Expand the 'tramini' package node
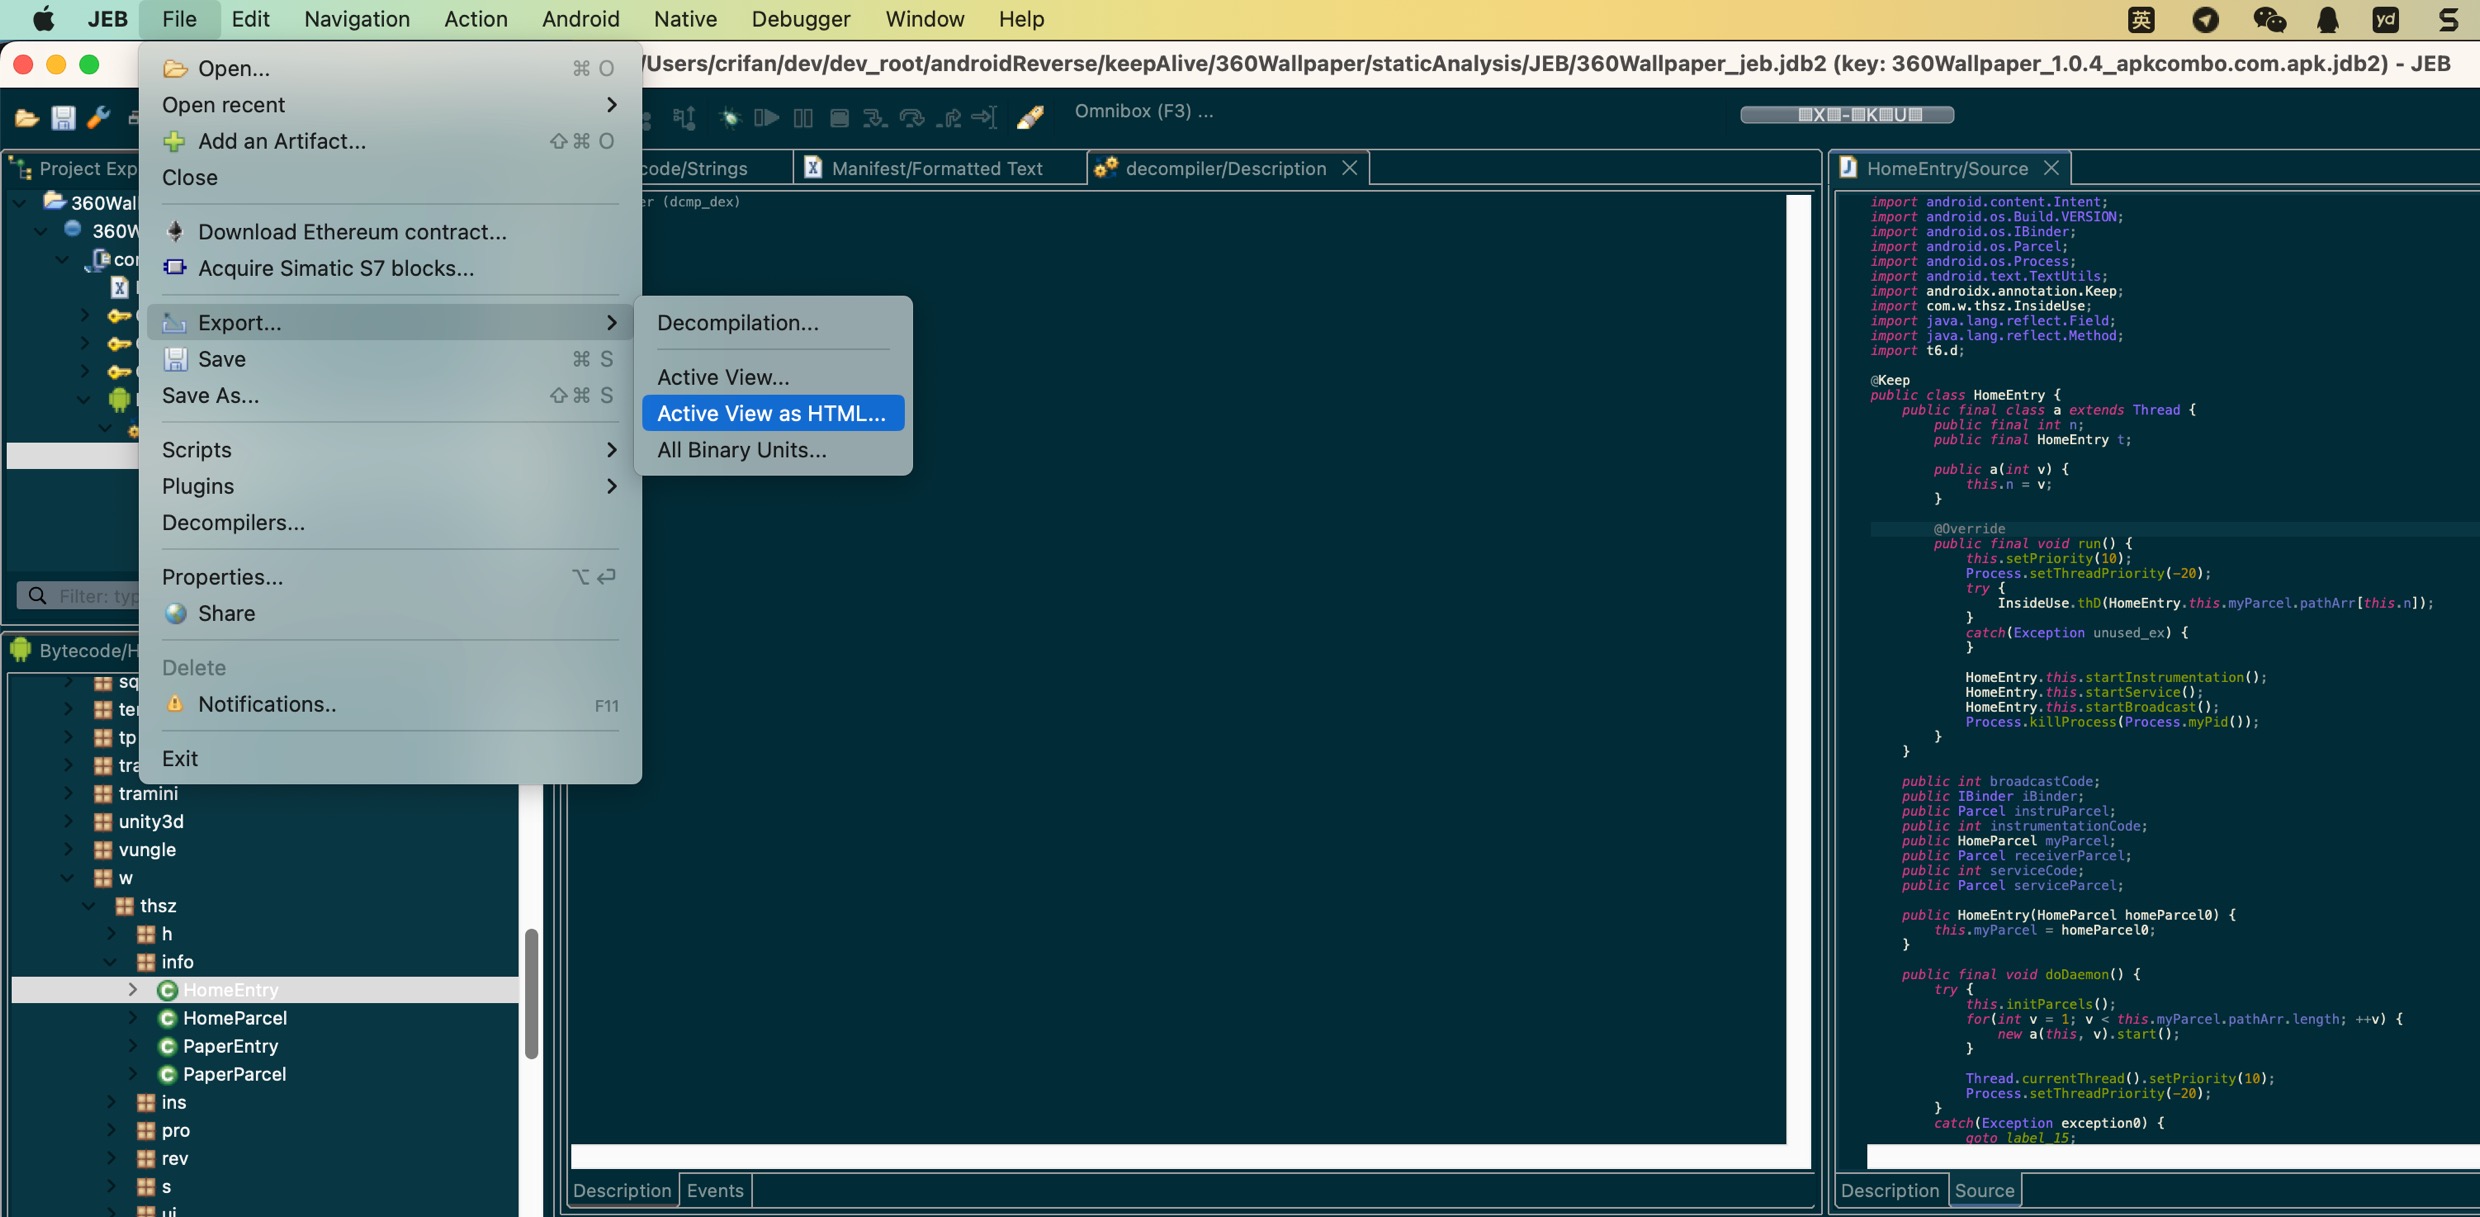Image resolution: width=2480 pixels, height=1217 pixels. point(68,794)
